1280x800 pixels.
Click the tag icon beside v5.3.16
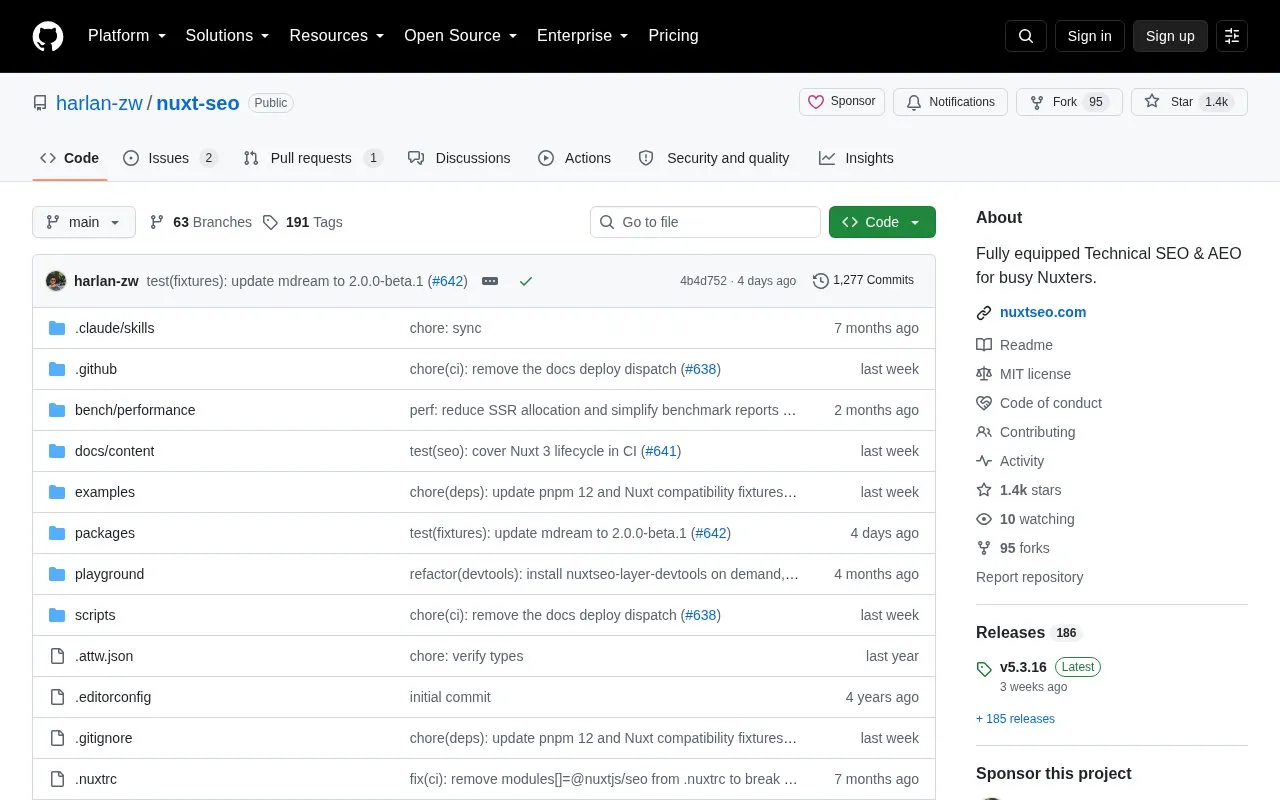984,668
